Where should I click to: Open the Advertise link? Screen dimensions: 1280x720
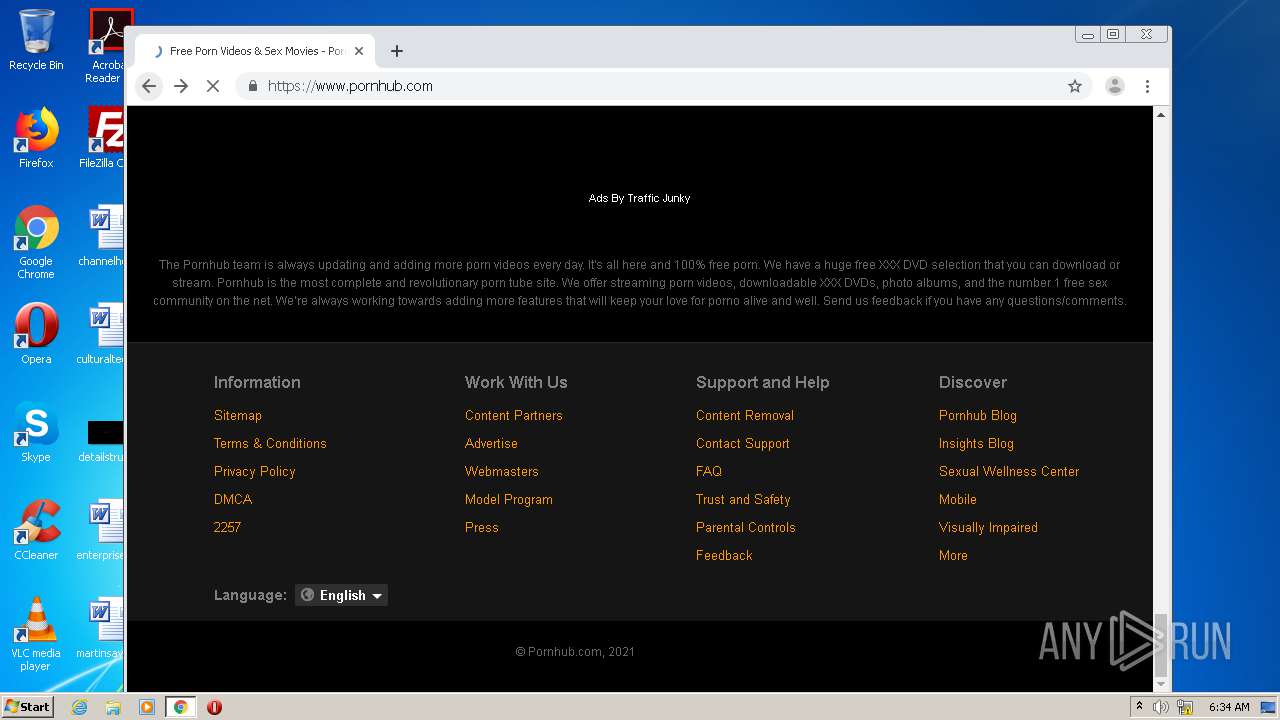click(x=491, y=443)
